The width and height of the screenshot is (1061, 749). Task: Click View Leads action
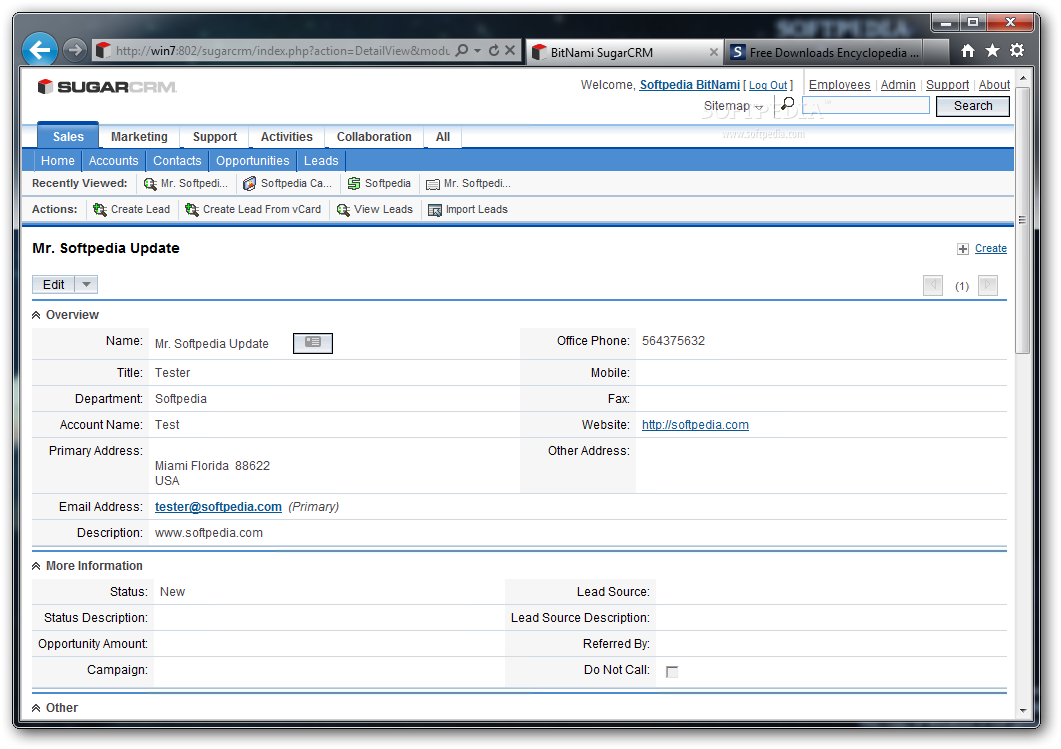coord(374,210)
